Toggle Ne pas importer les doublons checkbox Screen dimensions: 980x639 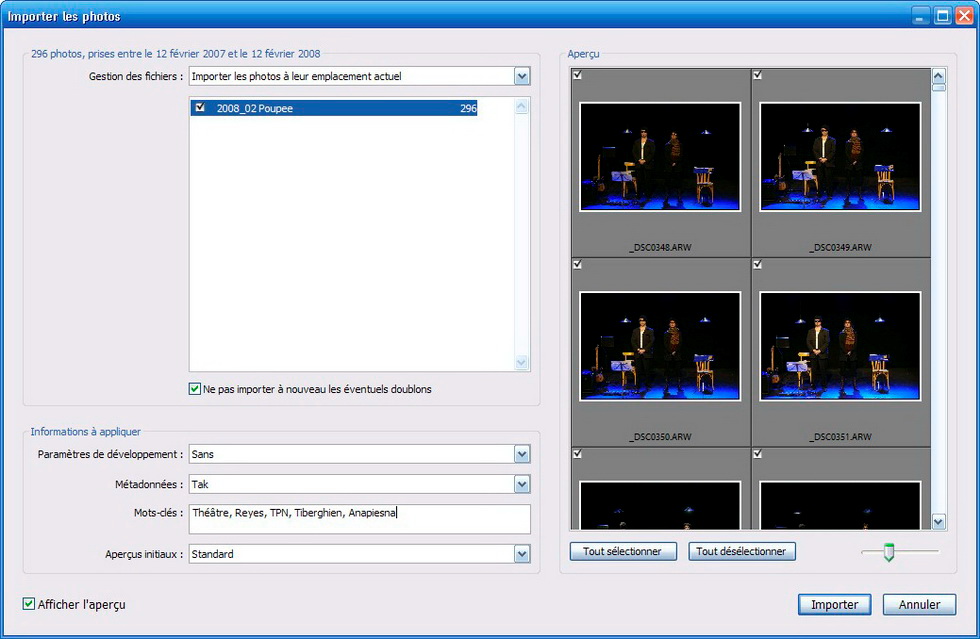pos(195,389)
